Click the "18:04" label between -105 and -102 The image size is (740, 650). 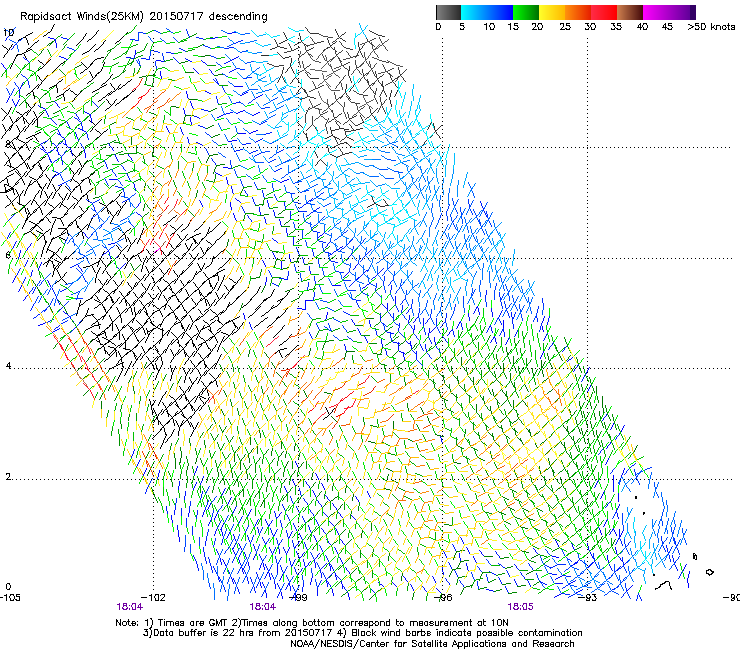pyautogui.click(x=130, y=607)
